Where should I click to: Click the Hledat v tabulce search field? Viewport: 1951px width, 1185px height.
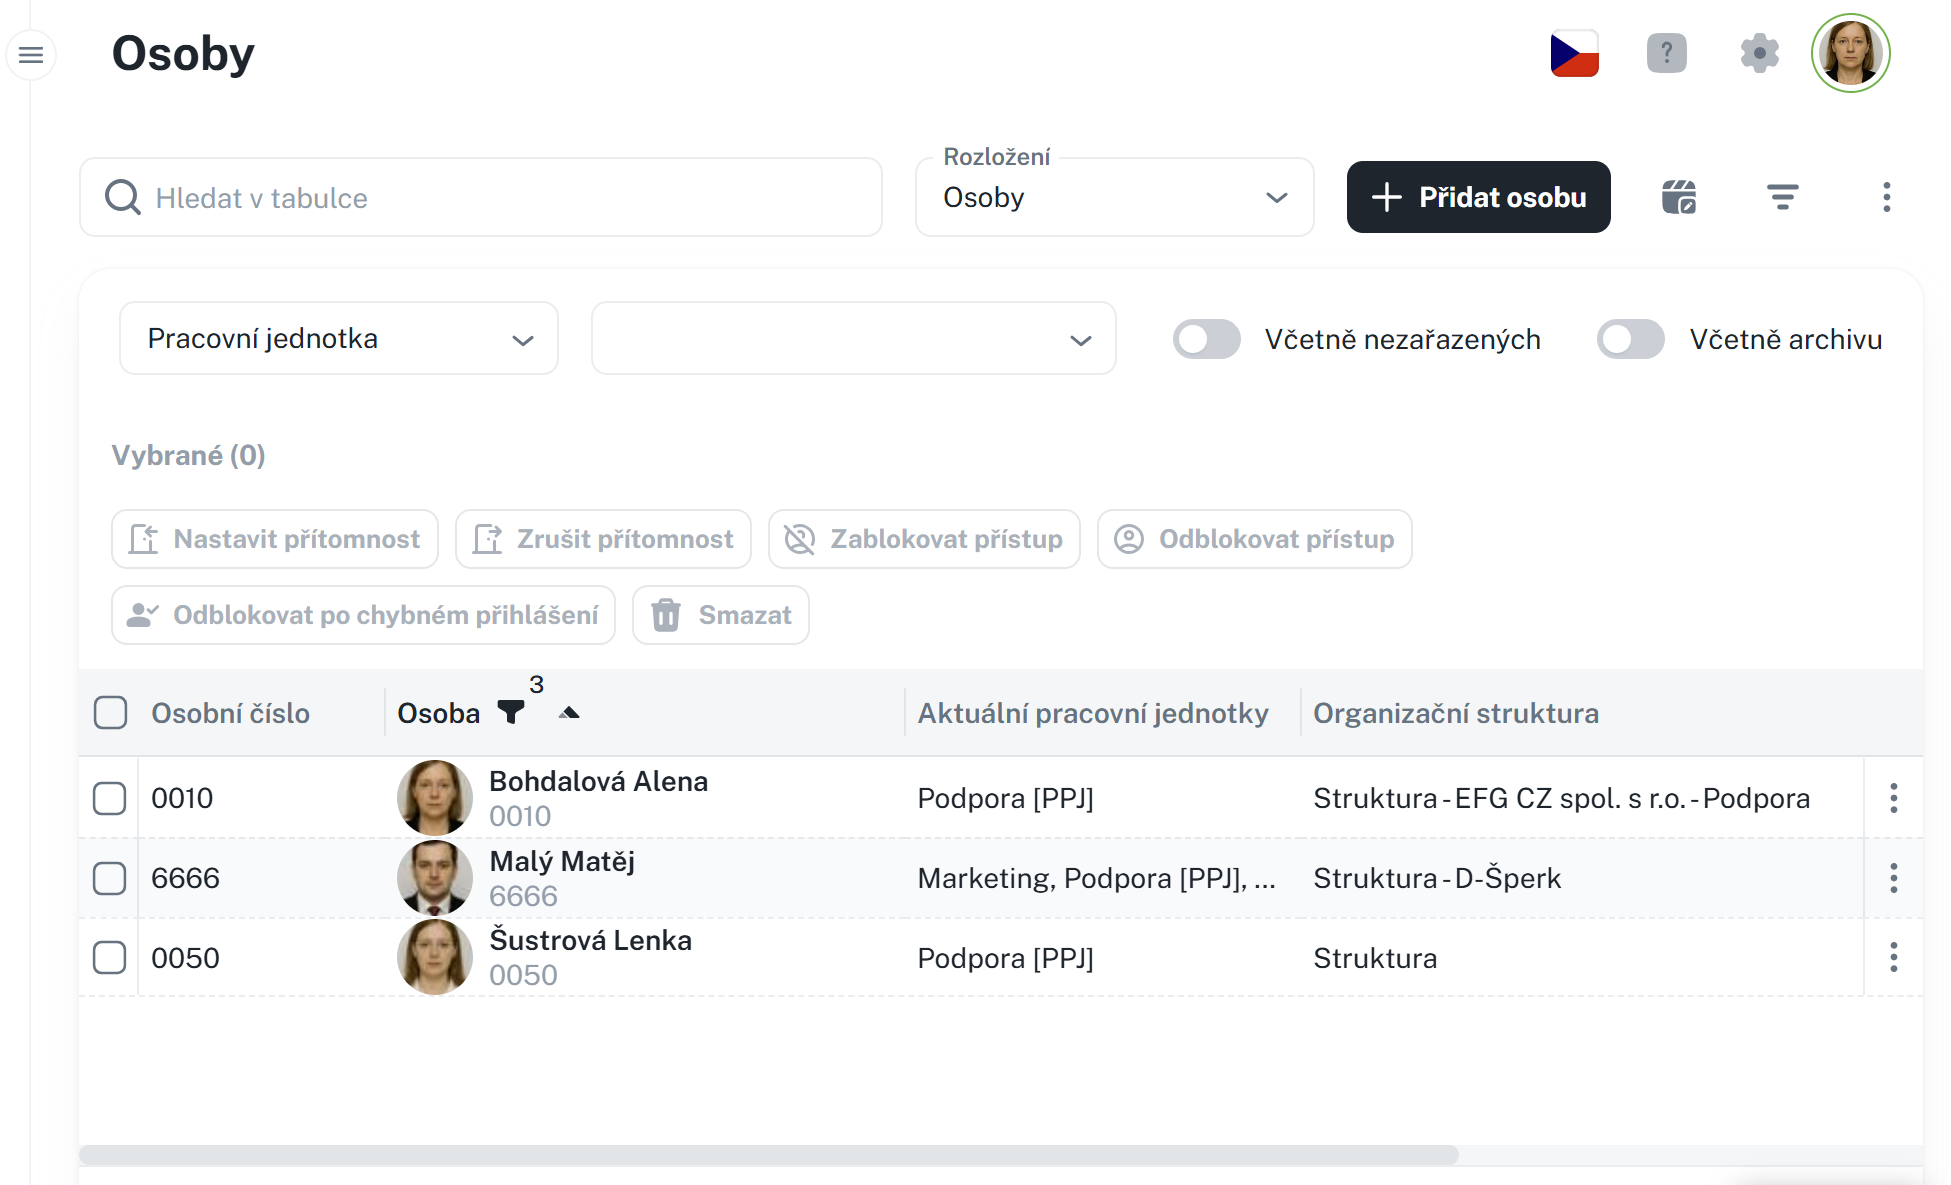click(x=480, y=197)
